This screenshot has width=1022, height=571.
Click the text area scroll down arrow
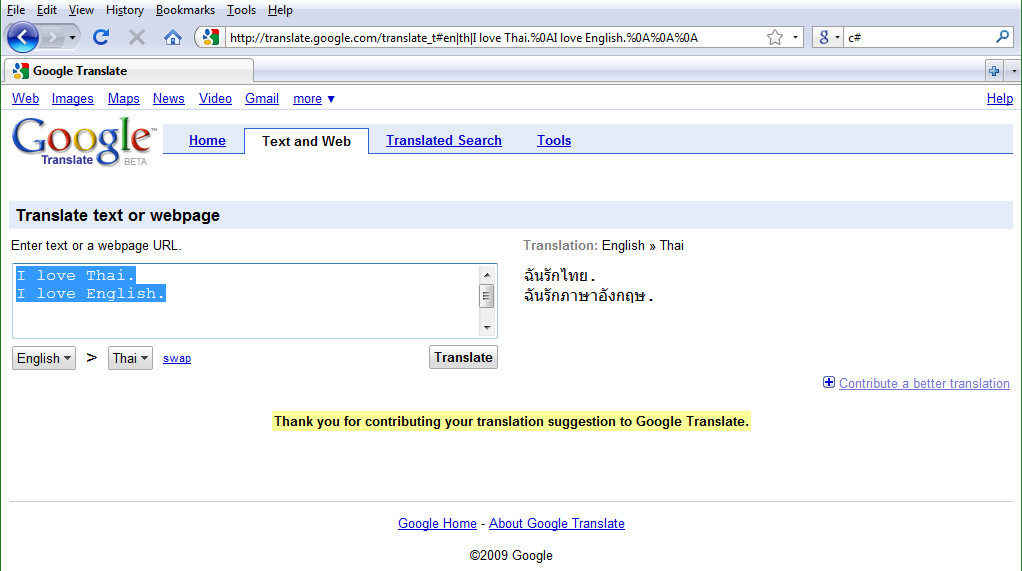point(487,327)
